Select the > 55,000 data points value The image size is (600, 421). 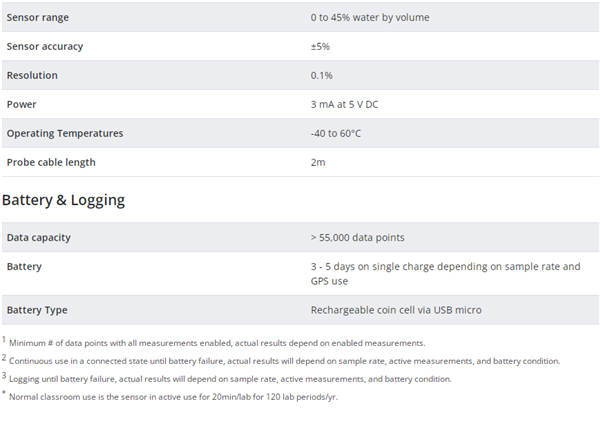click(357, 238)
